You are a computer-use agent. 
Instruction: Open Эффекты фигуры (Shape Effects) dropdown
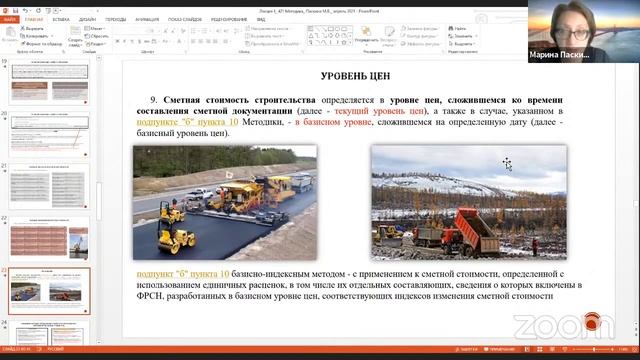[x=420, y=43]
